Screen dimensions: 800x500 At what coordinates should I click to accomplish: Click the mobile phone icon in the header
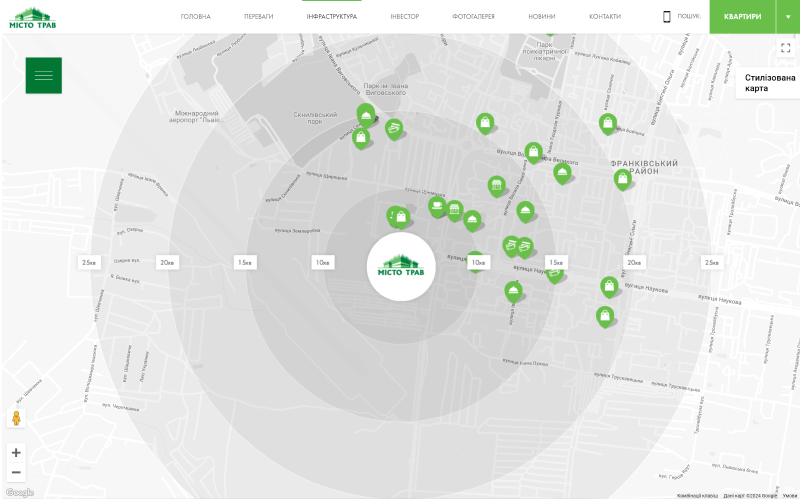coord(666,17)
